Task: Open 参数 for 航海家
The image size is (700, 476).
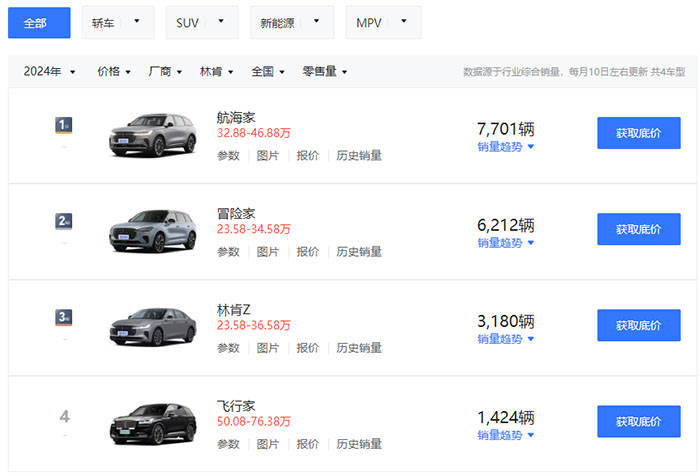Action: click(228, 155)
